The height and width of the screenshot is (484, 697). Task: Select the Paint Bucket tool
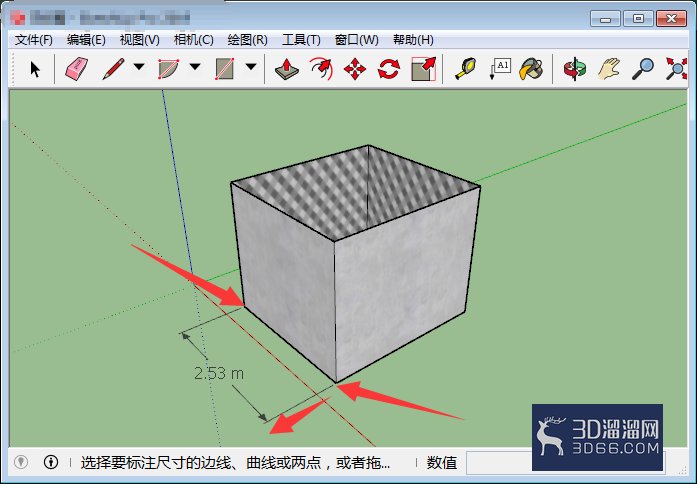(531, 69)
